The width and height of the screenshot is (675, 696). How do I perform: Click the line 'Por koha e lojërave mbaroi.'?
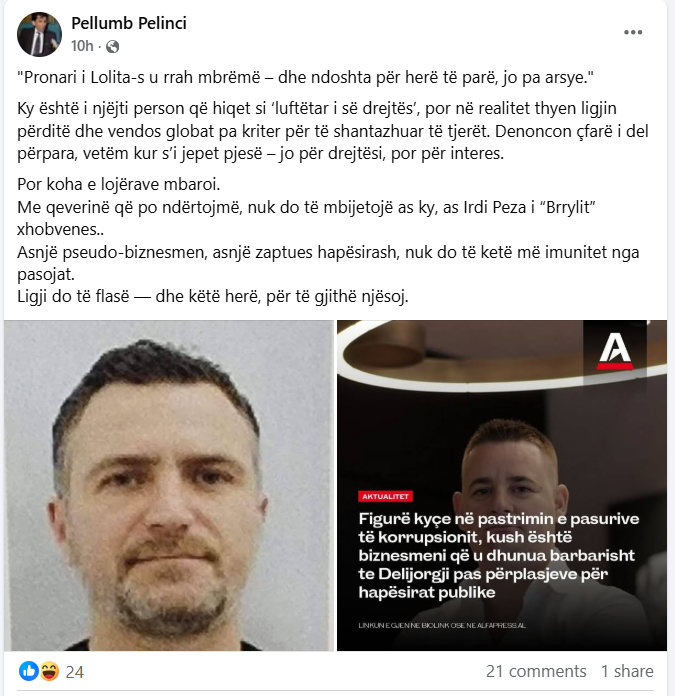(118, 184)
